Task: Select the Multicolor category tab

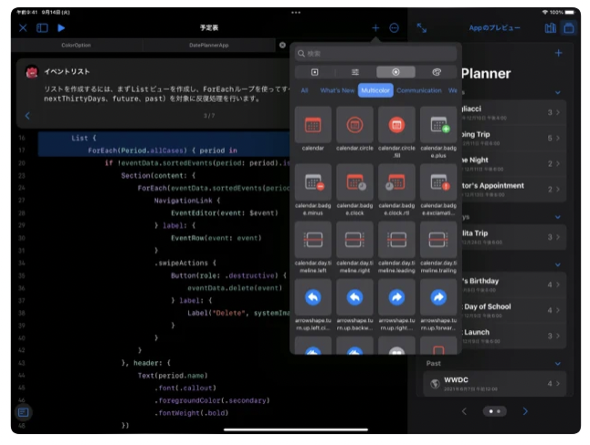Action: pos(376,90)
